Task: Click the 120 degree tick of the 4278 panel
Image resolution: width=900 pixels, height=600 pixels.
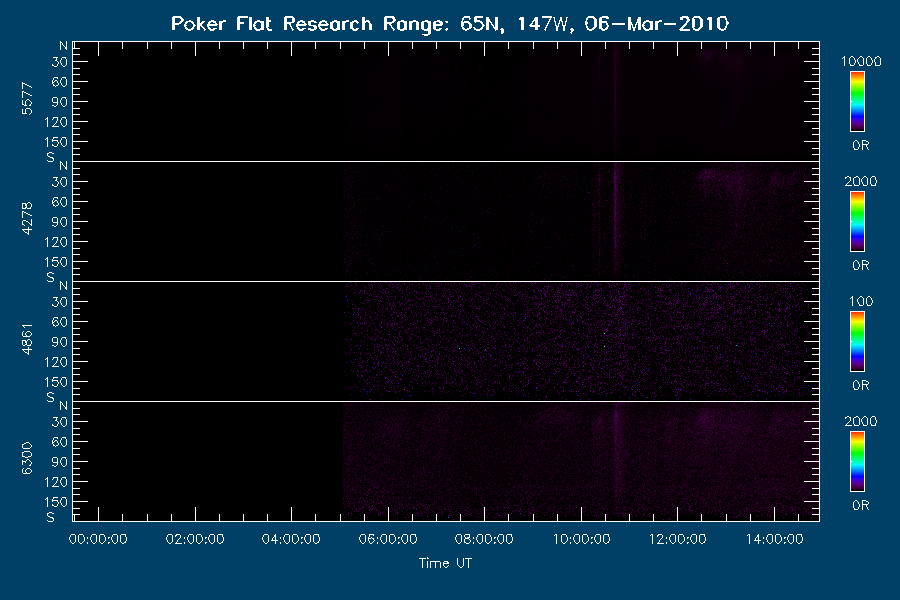Action: tap(56, 242)
